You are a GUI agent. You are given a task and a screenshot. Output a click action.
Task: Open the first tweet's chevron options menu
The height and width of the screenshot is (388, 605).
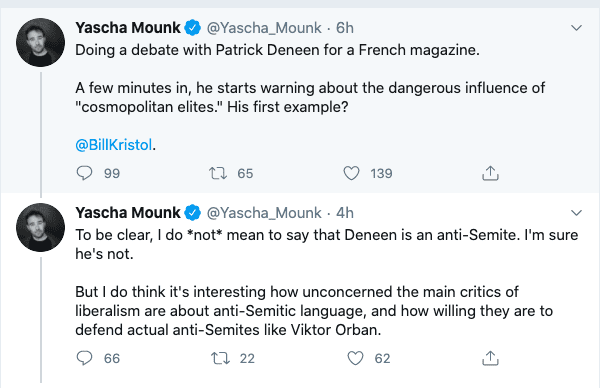pyautogui.click(x=576, y=28)
